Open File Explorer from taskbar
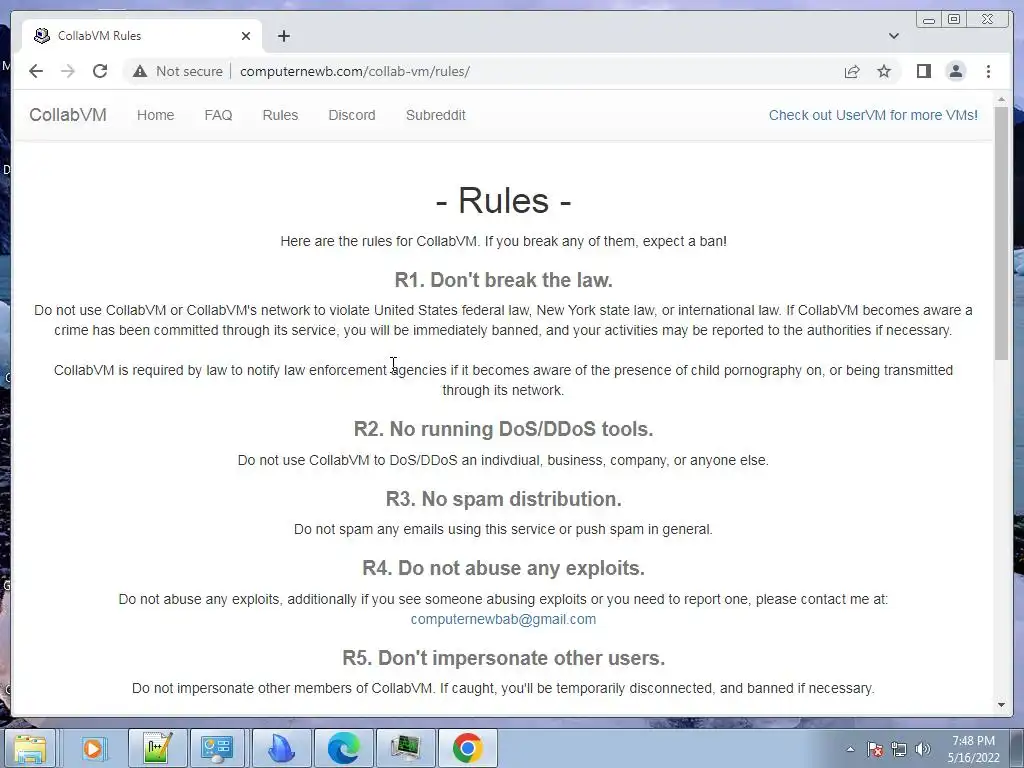Image resolution: width=1024 pixels, height=768 pixels. 30,748
